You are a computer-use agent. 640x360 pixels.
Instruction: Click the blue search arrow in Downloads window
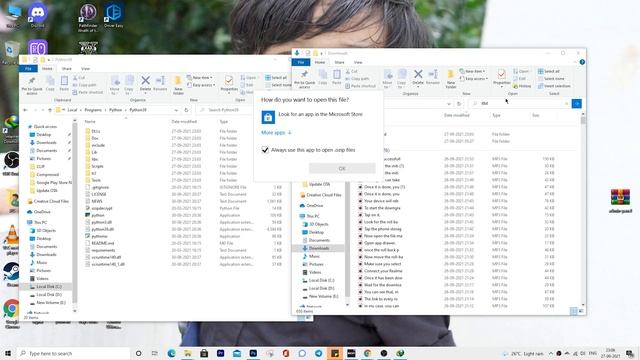(x=576, y=104)
